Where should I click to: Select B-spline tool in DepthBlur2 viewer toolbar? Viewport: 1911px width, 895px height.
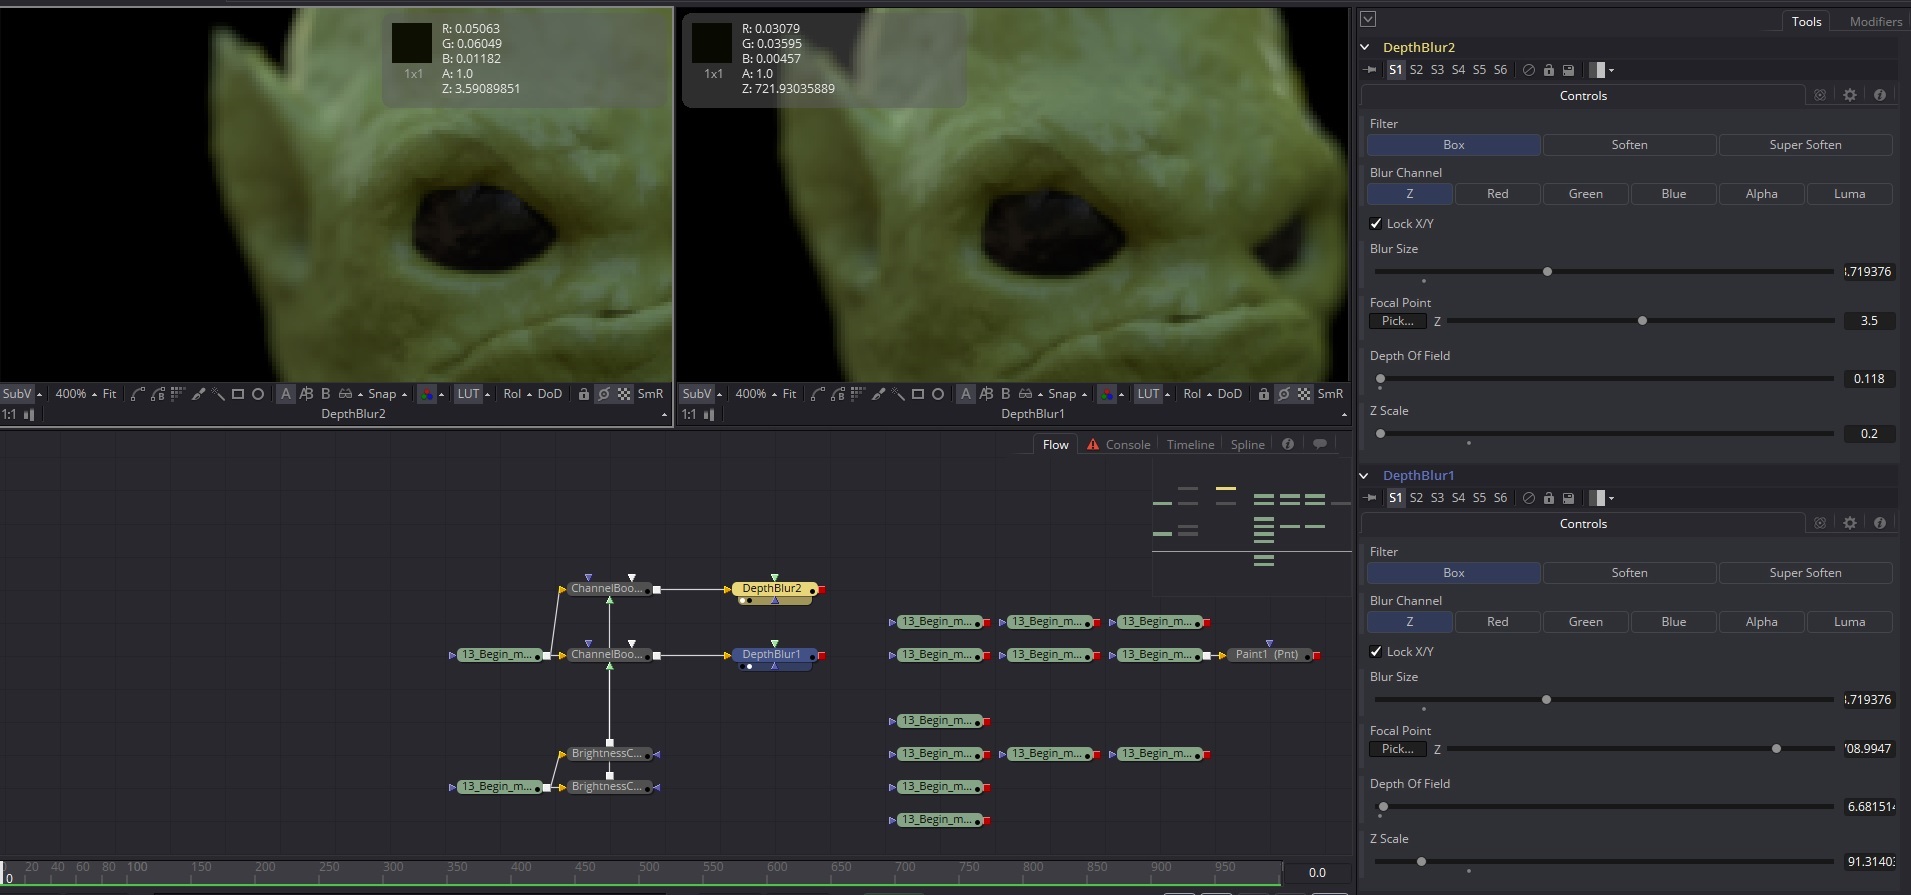click(x=158, y=394)
